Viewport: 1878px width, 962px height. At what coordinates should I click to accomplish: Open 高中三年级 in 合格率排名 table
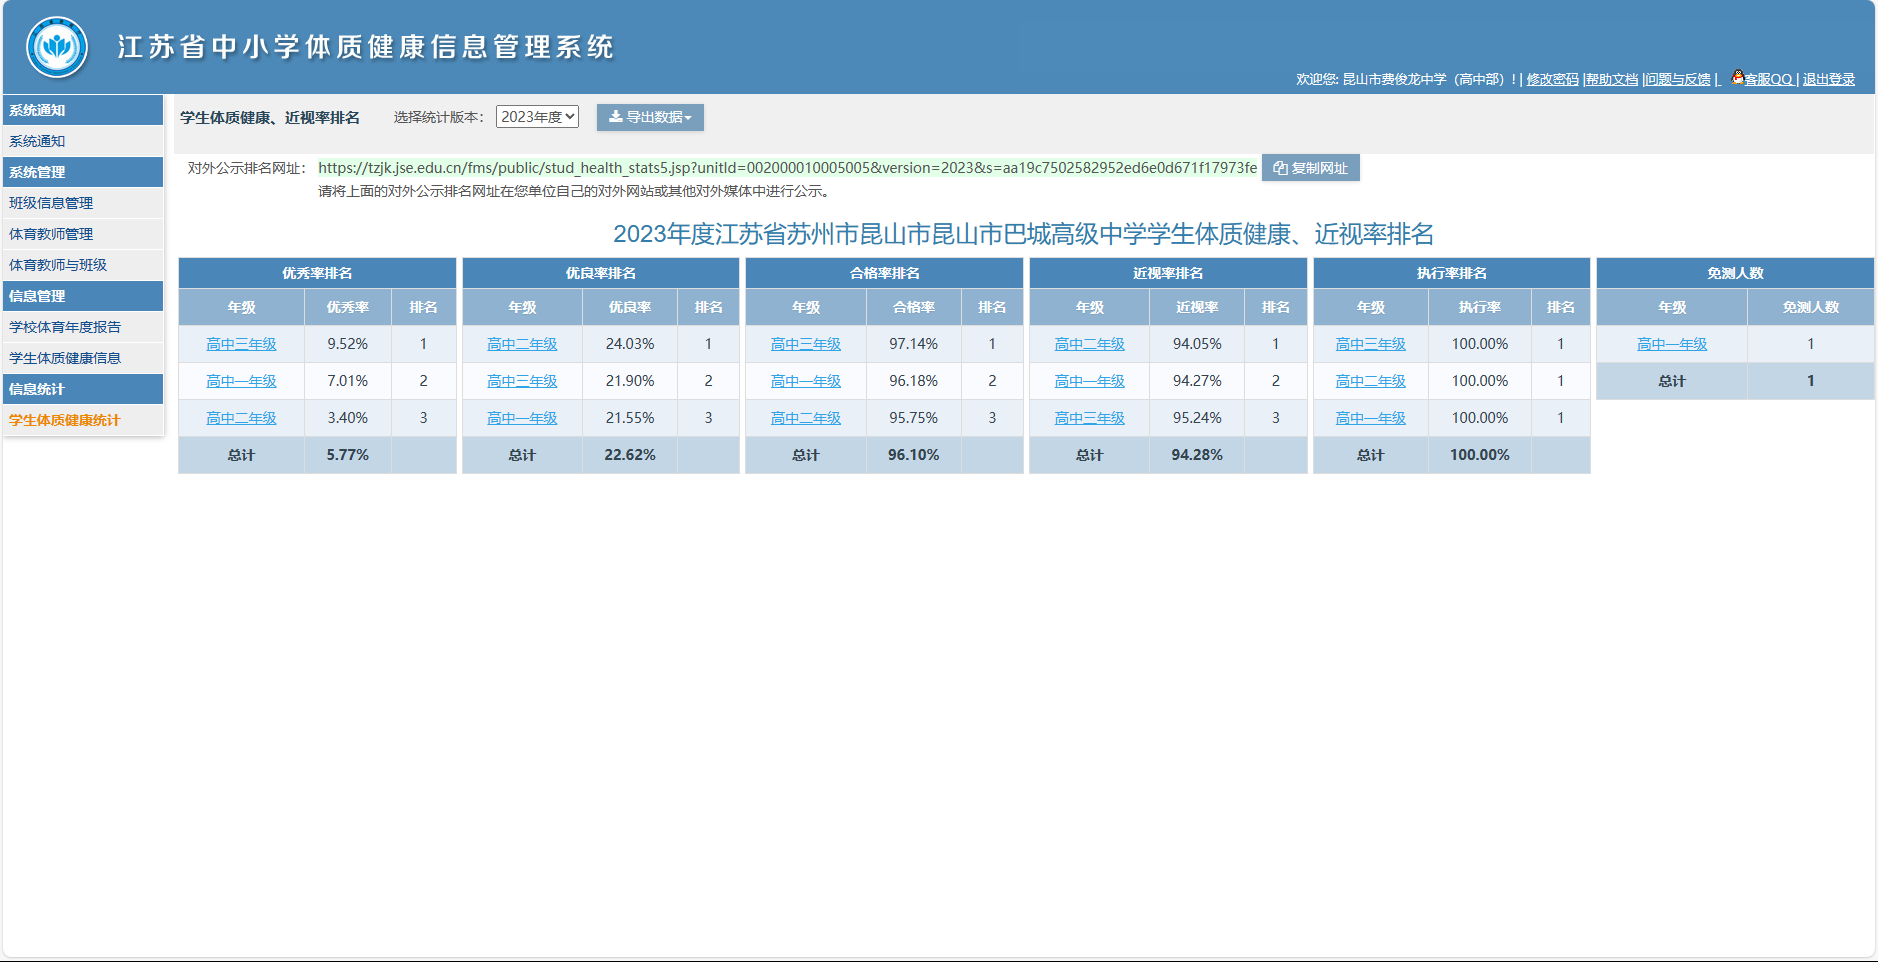(806, 344)
